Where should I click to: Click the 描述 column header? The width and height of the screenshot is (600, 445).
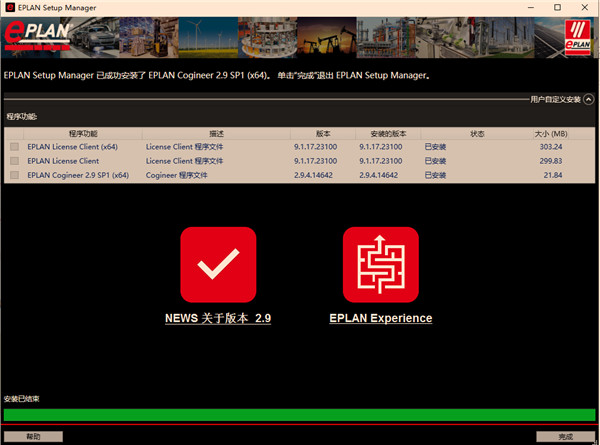(x=216, y=134)
